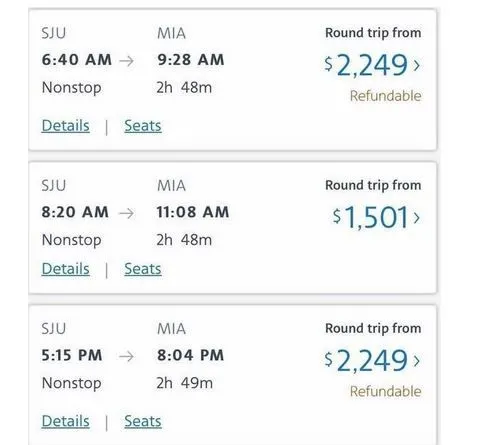View Seats for the 8:20 AM flight
Image resolution: width=484 pixels, height=445 pixels.
(143, 269)
